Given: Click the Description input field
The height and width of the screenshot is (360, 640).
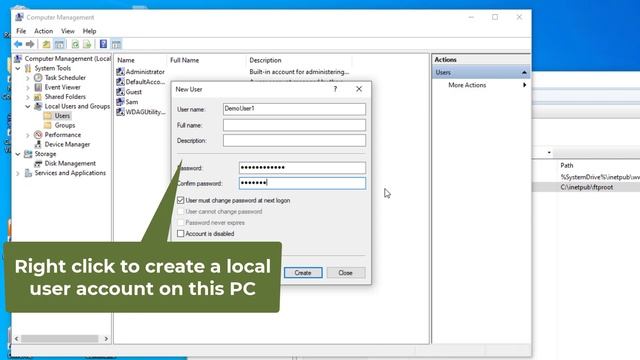Looking at the screenshot, I should tap(294, 140).
